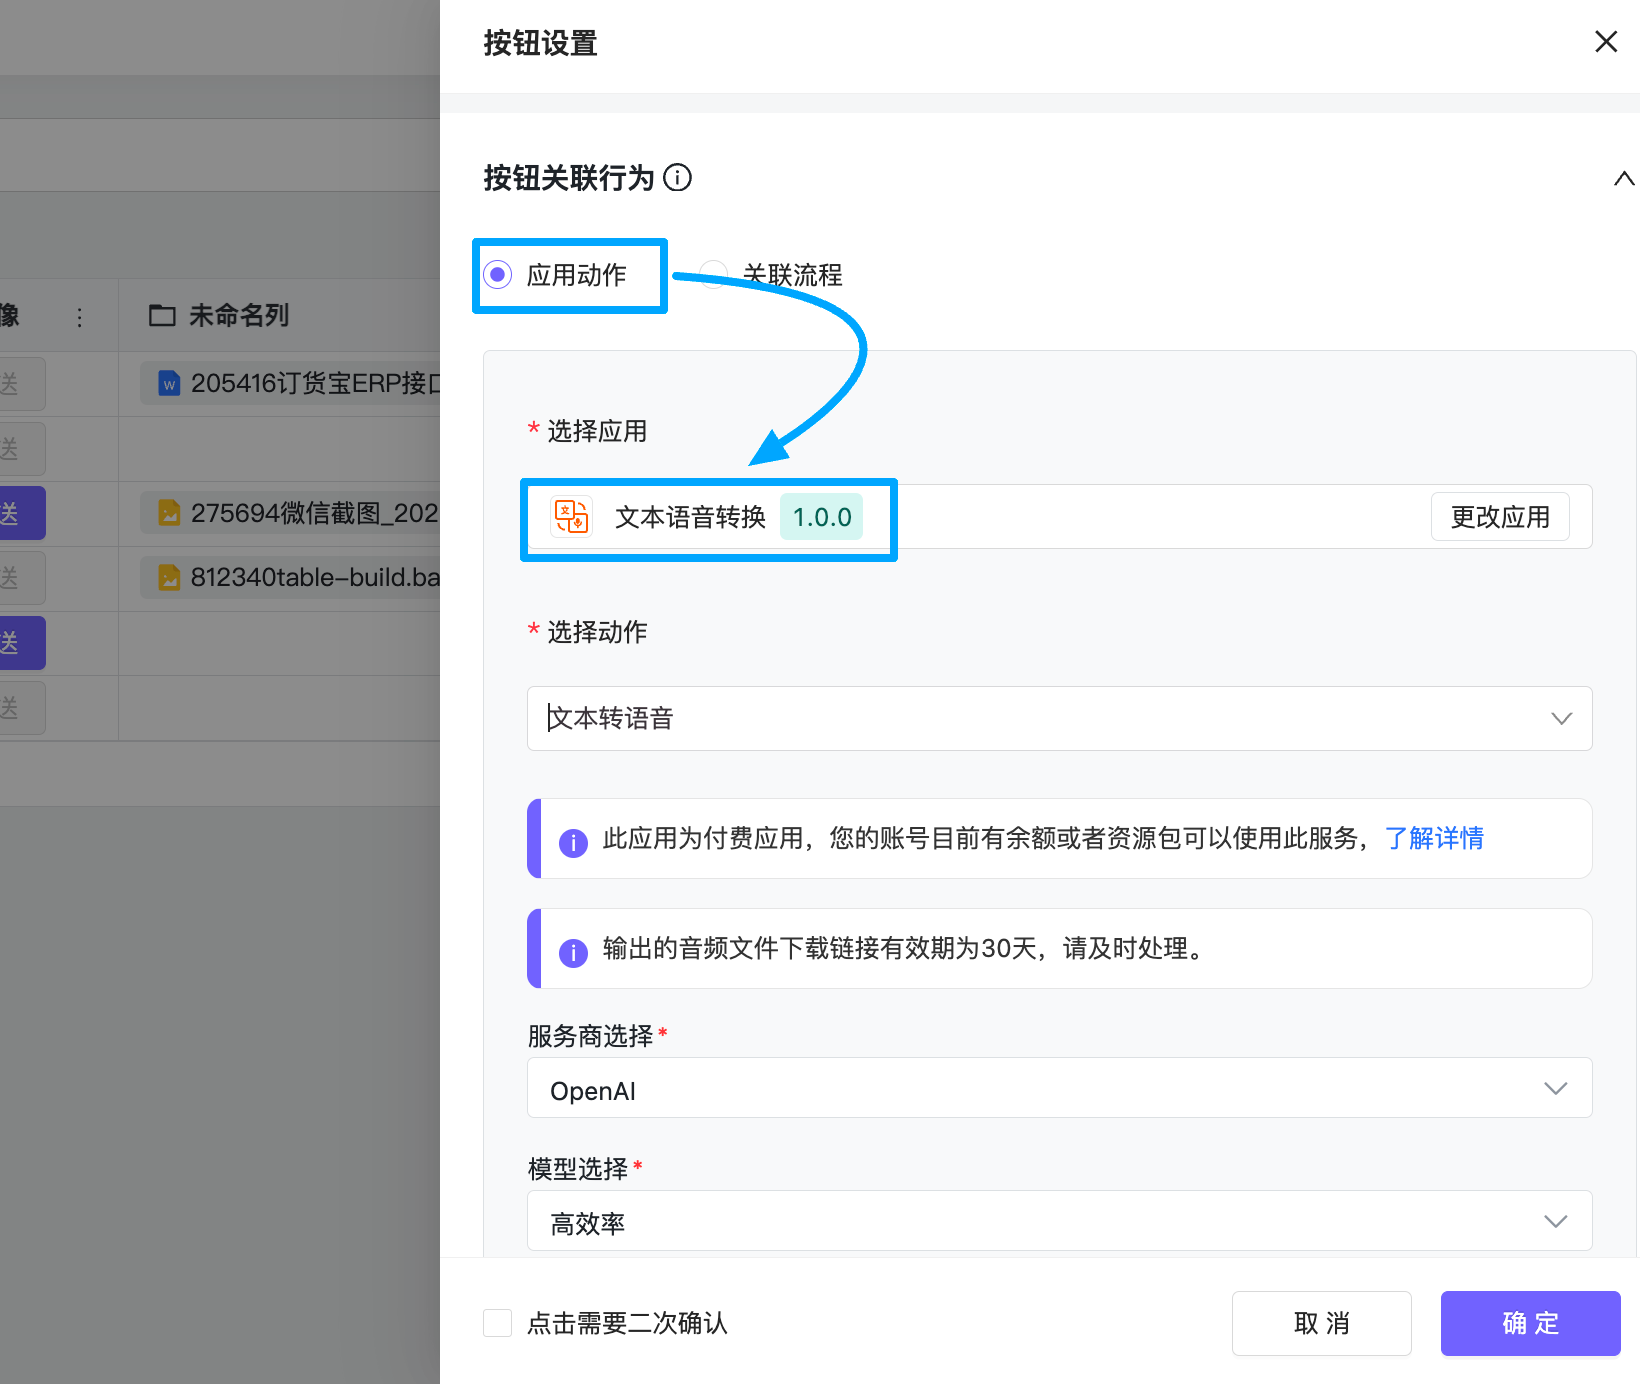Open 服务商选择 dropdown showing OpenAI
Image resolution: width=1640 pixels, height=1384 pixels.
click(1060, 1089)
